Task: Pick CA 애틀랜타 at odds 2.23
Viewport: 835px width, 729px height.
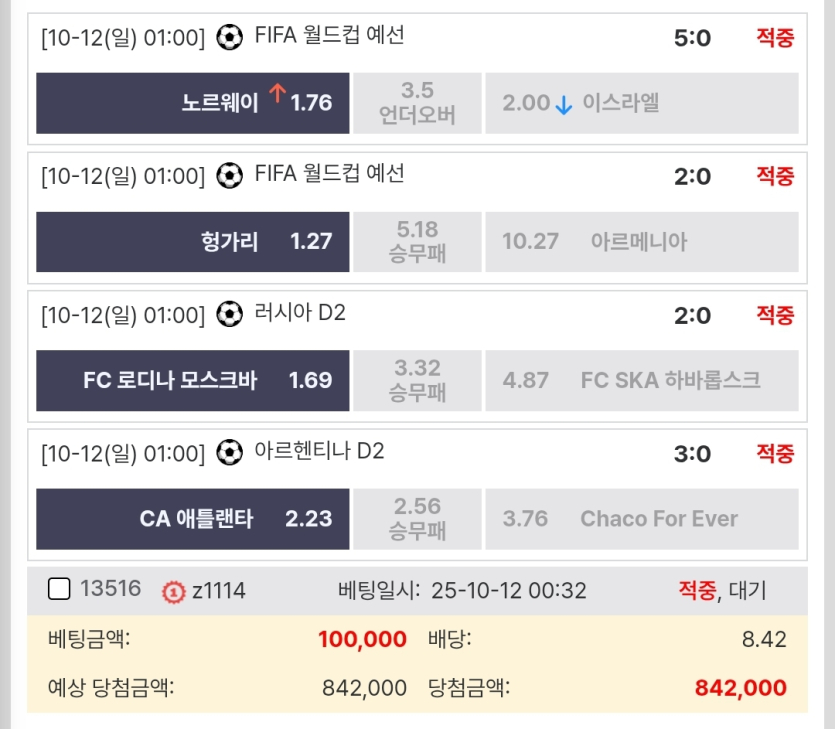Action: pyautogui.click(x=190, y=518)
